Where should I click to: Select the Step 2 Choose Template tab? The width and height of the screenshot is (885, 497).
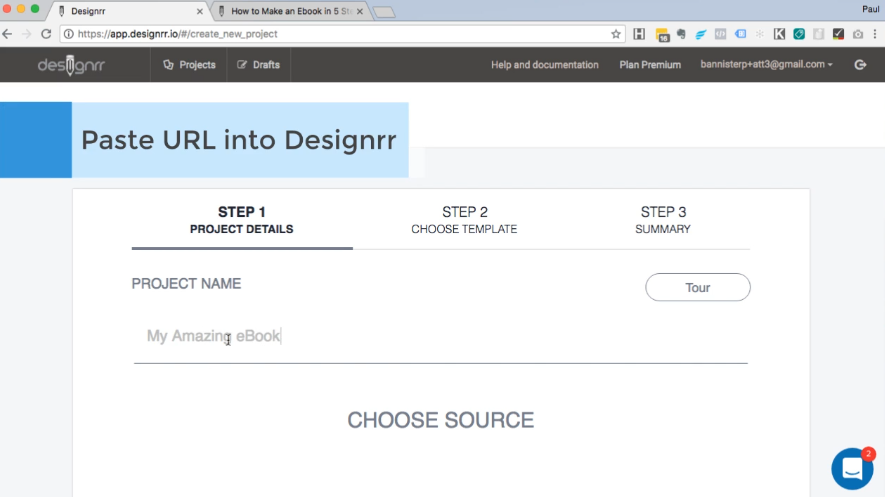click(464, 220)
